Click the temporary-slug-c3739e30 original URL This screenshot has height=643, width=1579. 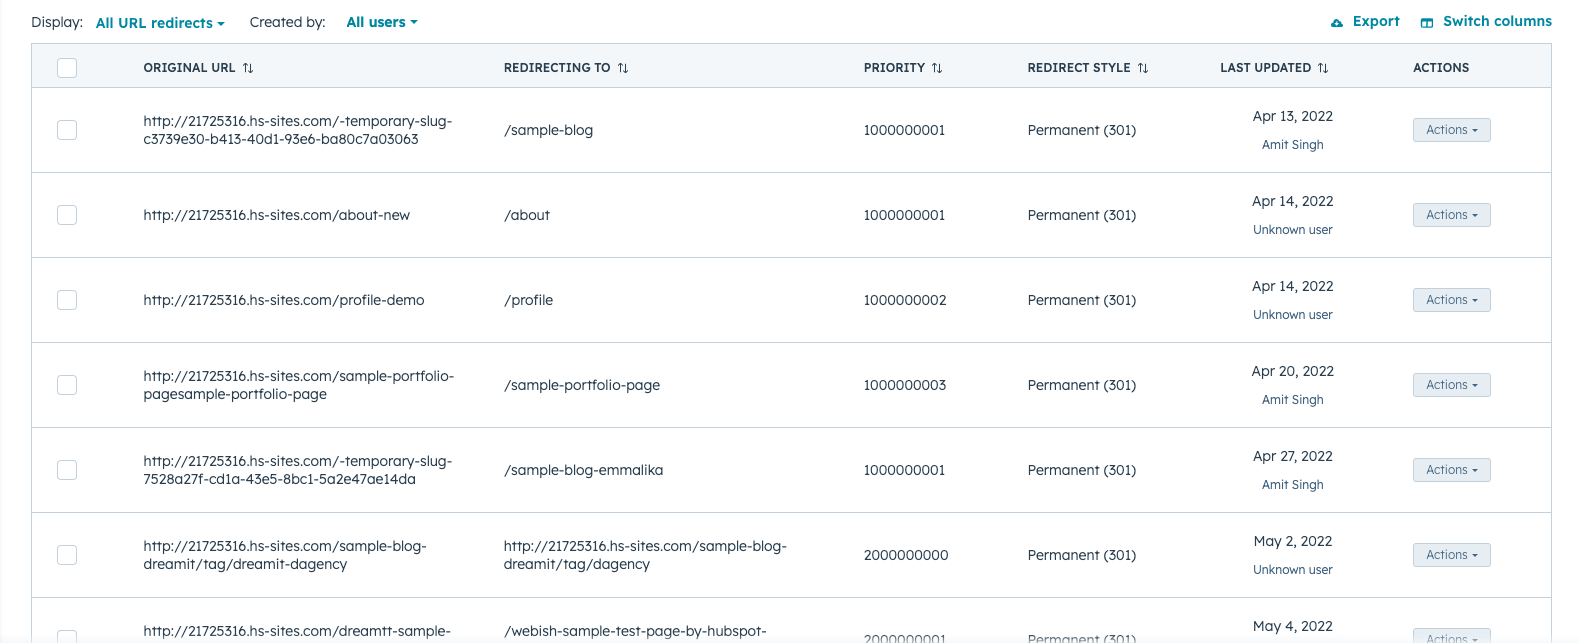(x=298, y=130)
